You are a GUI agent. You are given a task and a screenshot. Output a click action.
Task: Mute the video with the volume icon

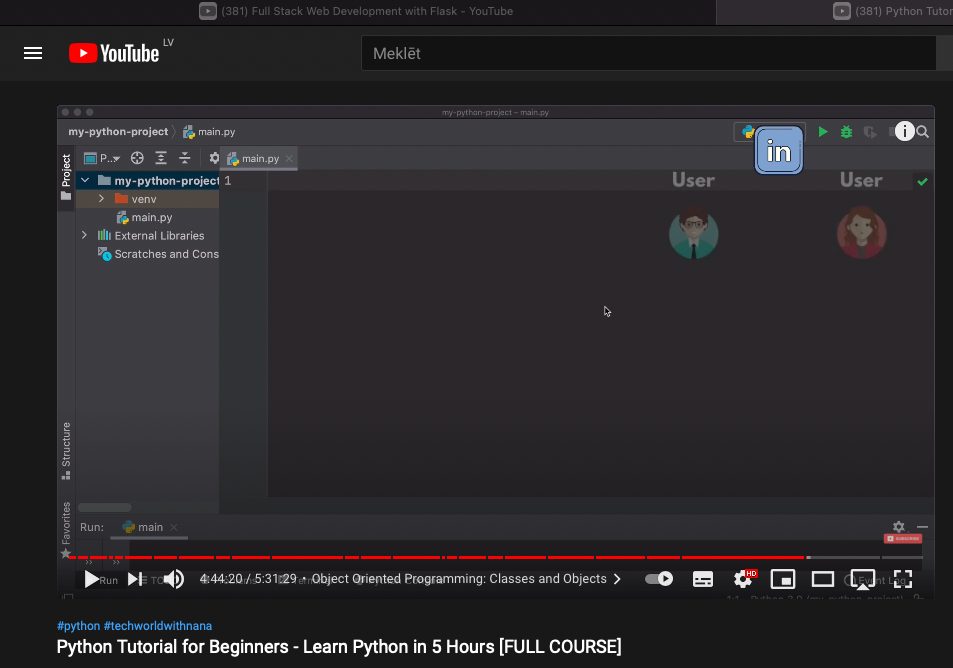174,579
